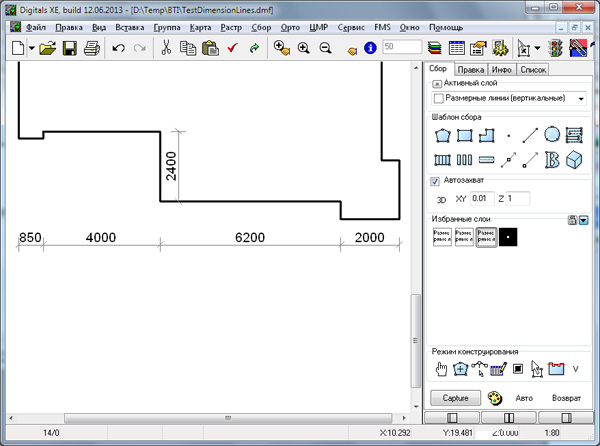Switch to the Правка tab
600x446 pixels.
[471, 70]
